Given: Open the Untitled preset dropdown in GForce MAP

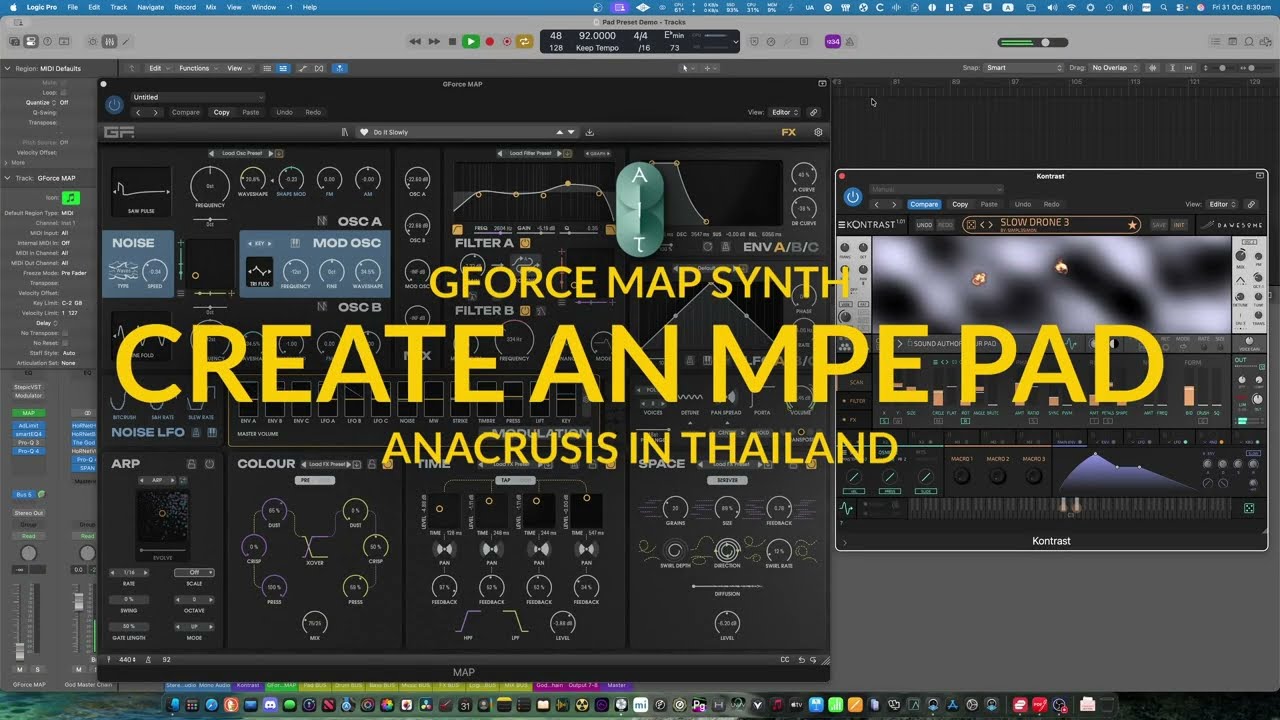Looking at the screenshot, I should coord(198,97).
